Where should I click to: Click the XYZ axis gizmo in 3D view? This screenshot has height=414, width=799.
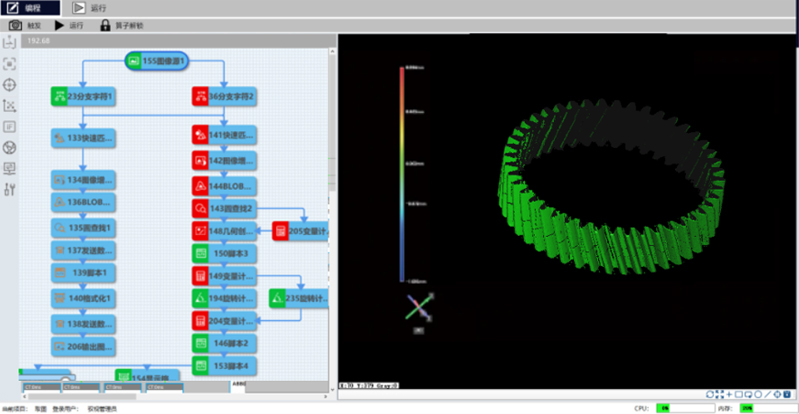(x=421, y=307)
